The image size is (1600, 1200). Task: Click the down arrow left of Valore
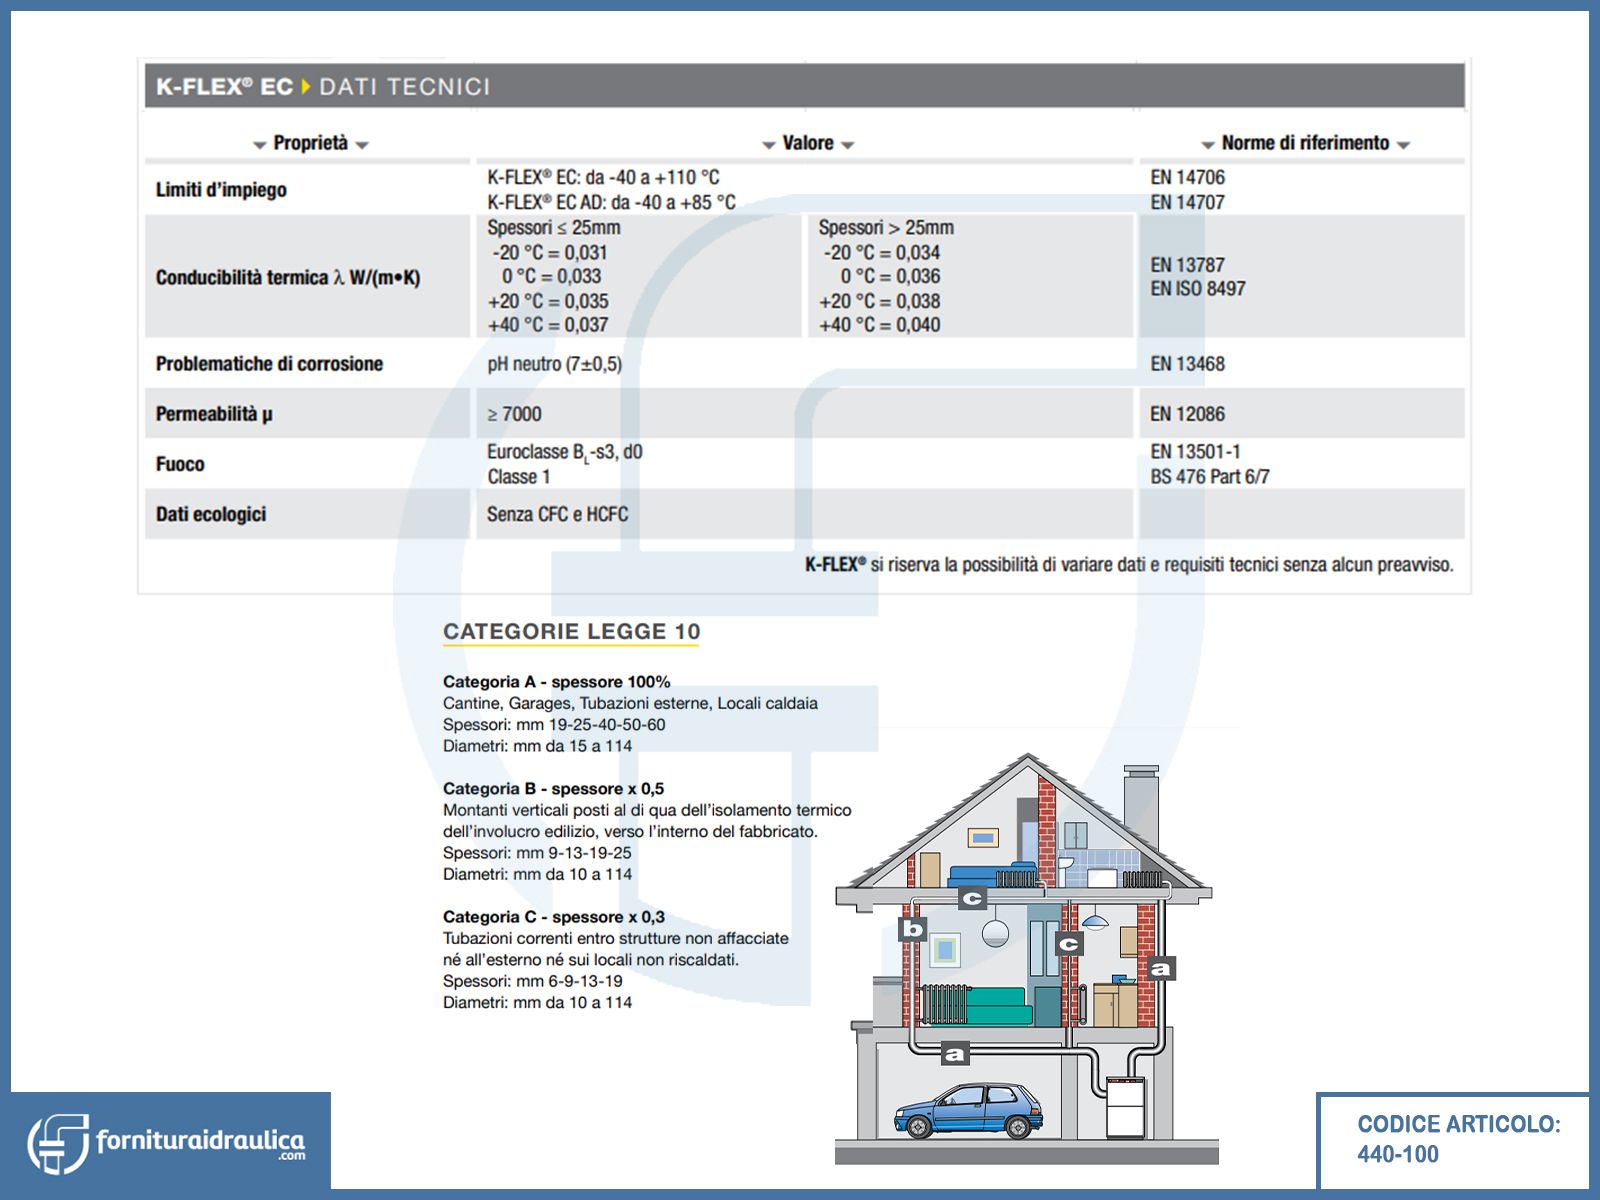click(x=769, y=145)
